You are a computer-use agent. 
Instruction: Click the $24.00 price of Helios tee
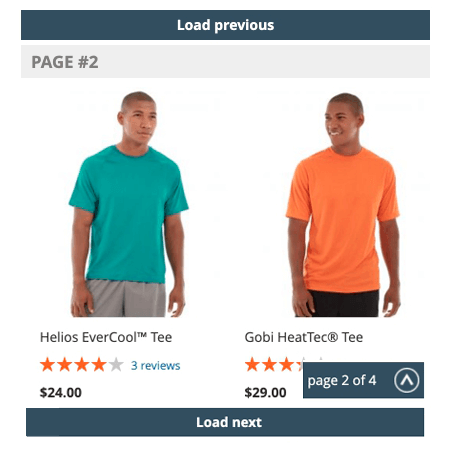[x=61, y=392]
